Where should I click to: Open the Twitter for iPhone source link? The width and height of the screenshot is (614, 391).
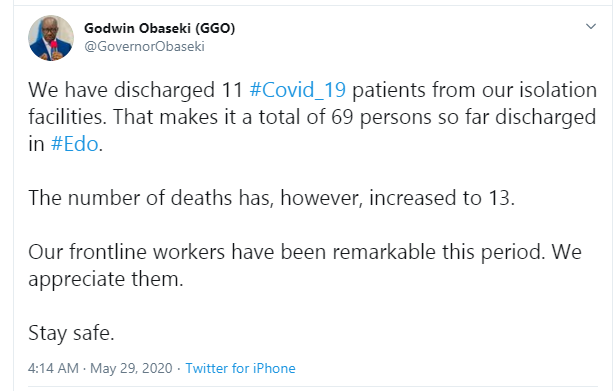point(240,368)
